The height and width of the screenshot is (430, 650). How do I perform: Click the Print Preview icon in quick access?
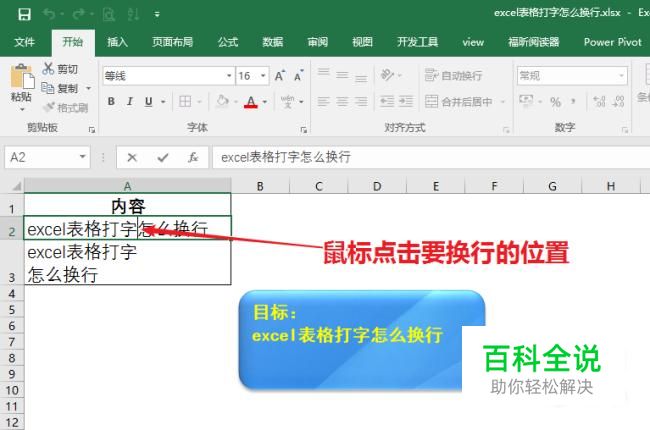(109, 15)
